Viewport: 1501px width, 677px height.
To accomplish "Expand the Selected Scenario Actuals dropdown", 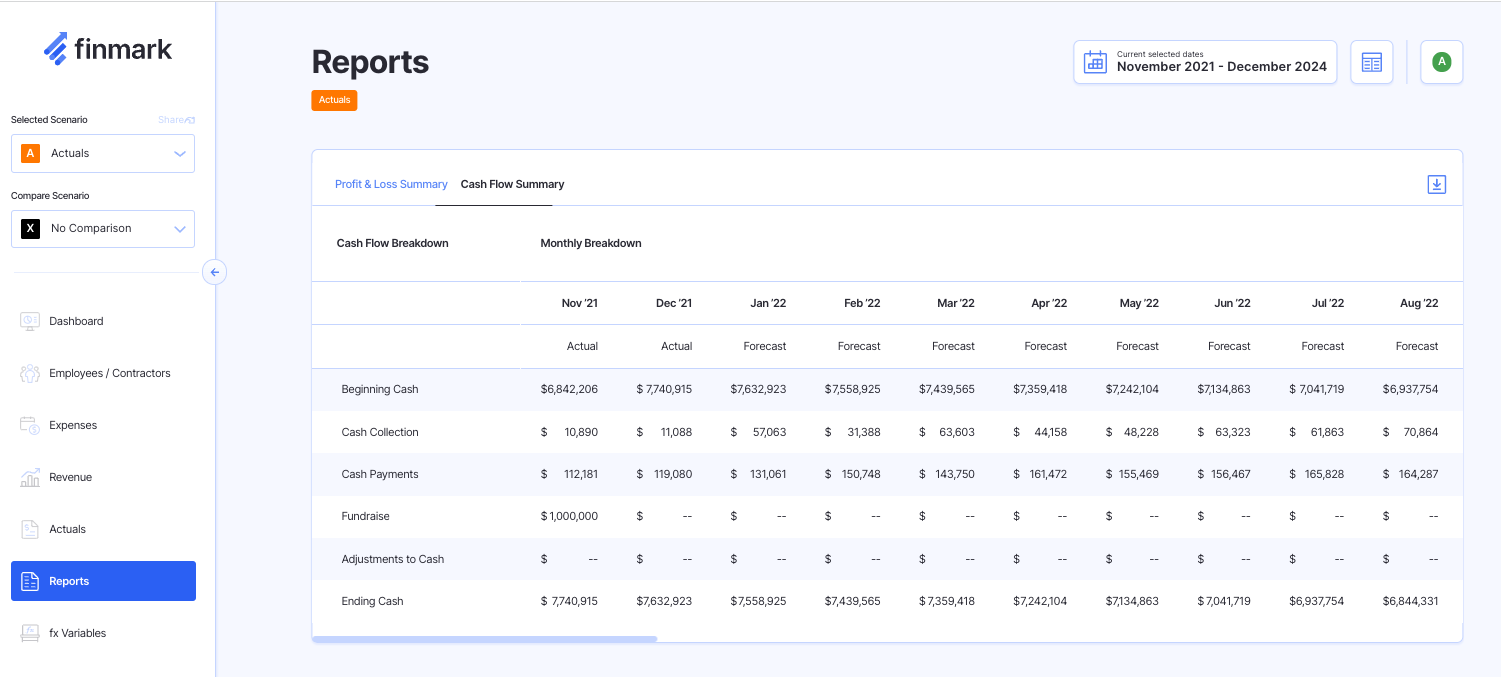I will pos(103,154).
